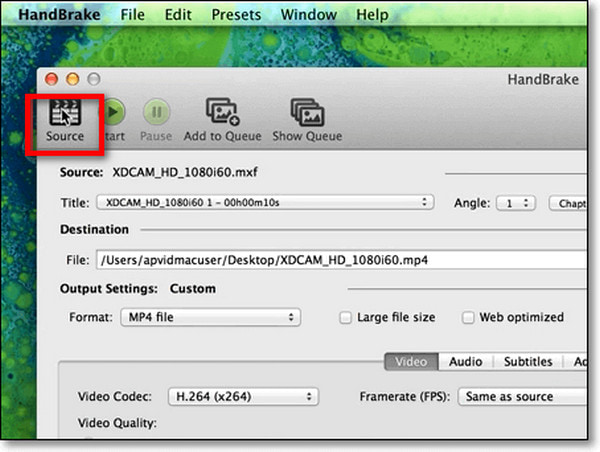Open the Framerate (FPS) dropdown
Viewport: 600px width, 452px height.
tap(522, 396)
